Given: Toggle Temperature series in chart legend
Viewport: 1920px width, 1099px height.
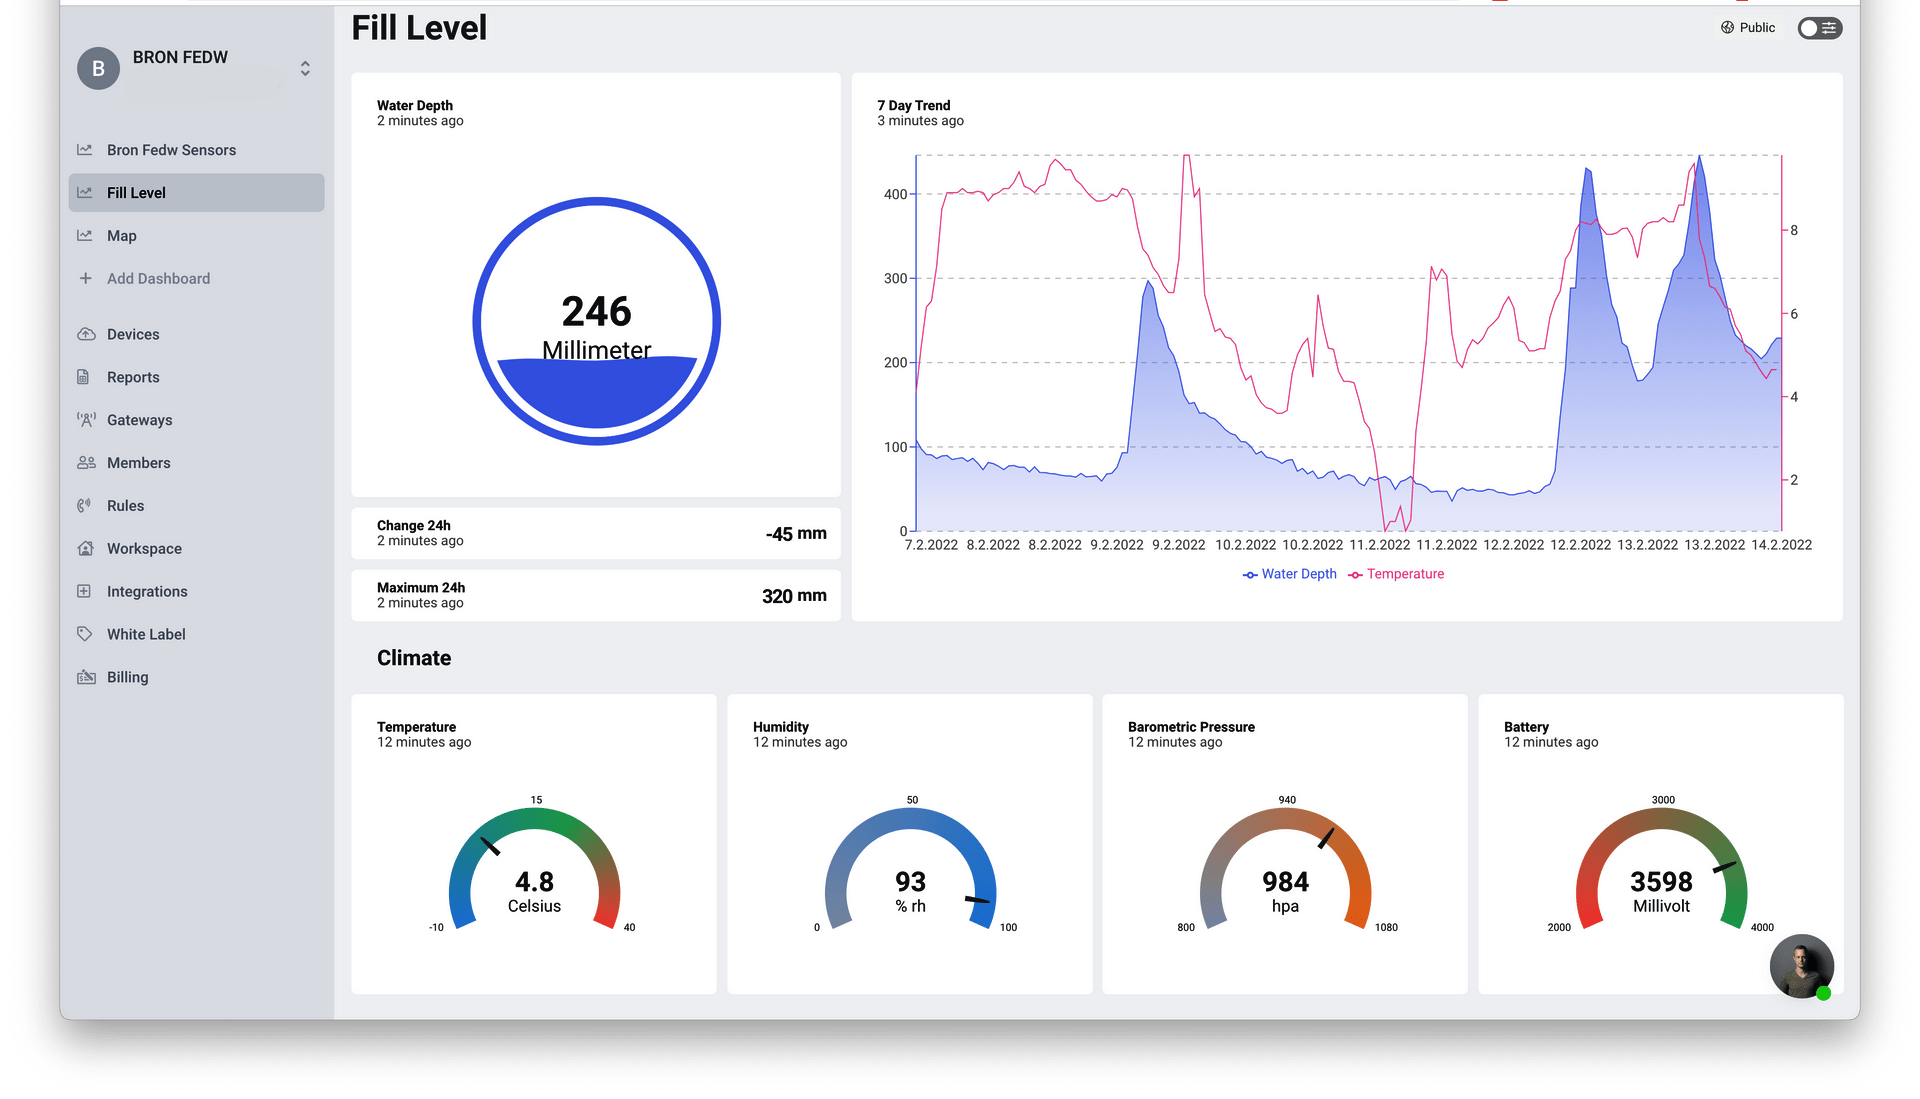Looking at the screenshot, I should 1396,574.
